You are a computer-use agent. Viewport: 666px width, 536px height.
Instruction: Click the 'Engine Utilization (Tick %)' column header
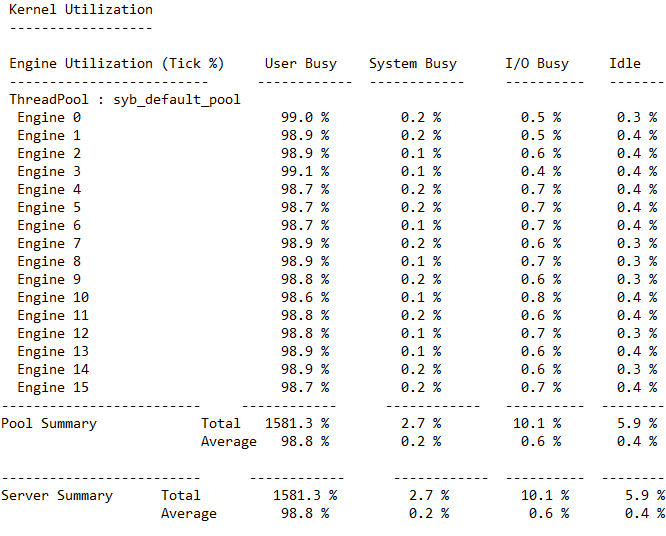116,64
